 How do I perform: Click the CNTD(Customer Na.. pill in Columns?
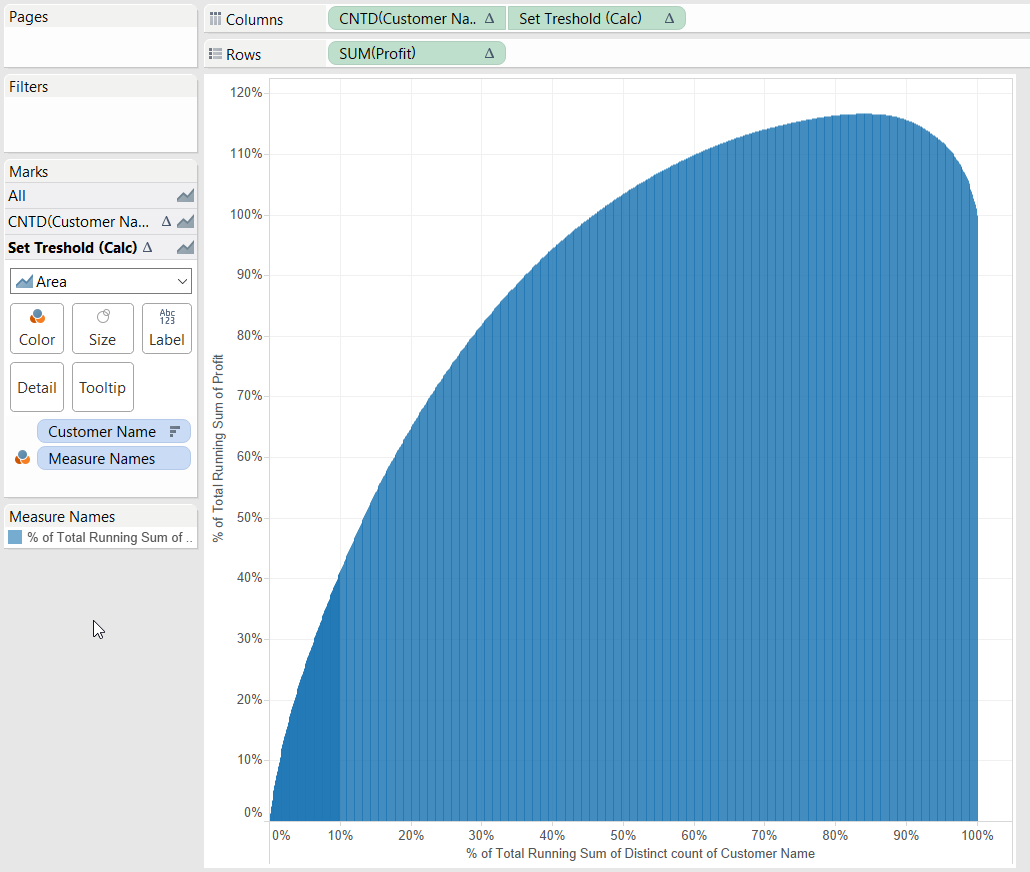(x=416, y=18)
